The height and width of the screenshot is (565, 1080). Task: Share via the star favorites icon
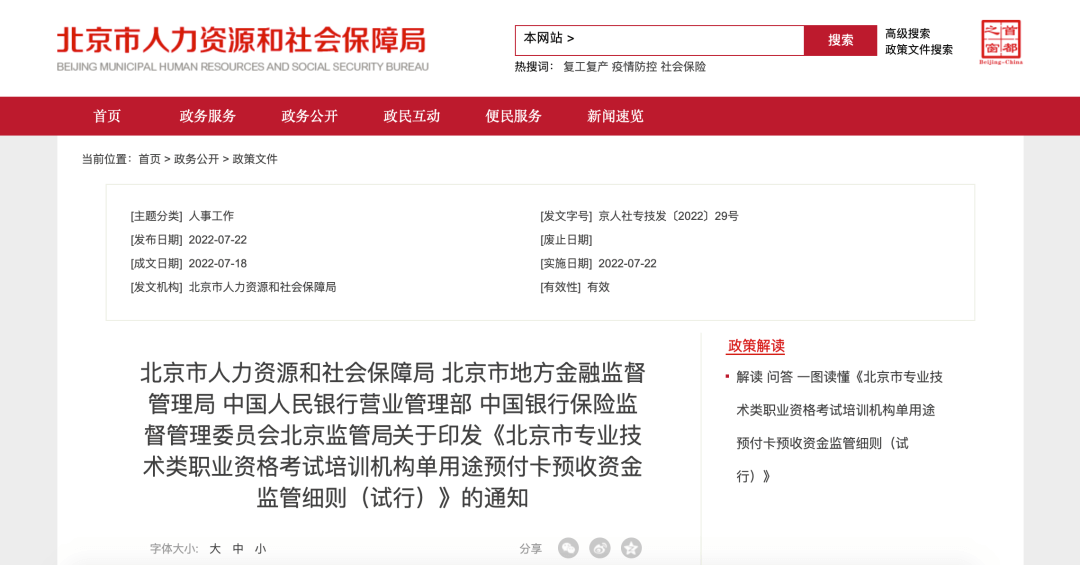(x=632, y=548)
